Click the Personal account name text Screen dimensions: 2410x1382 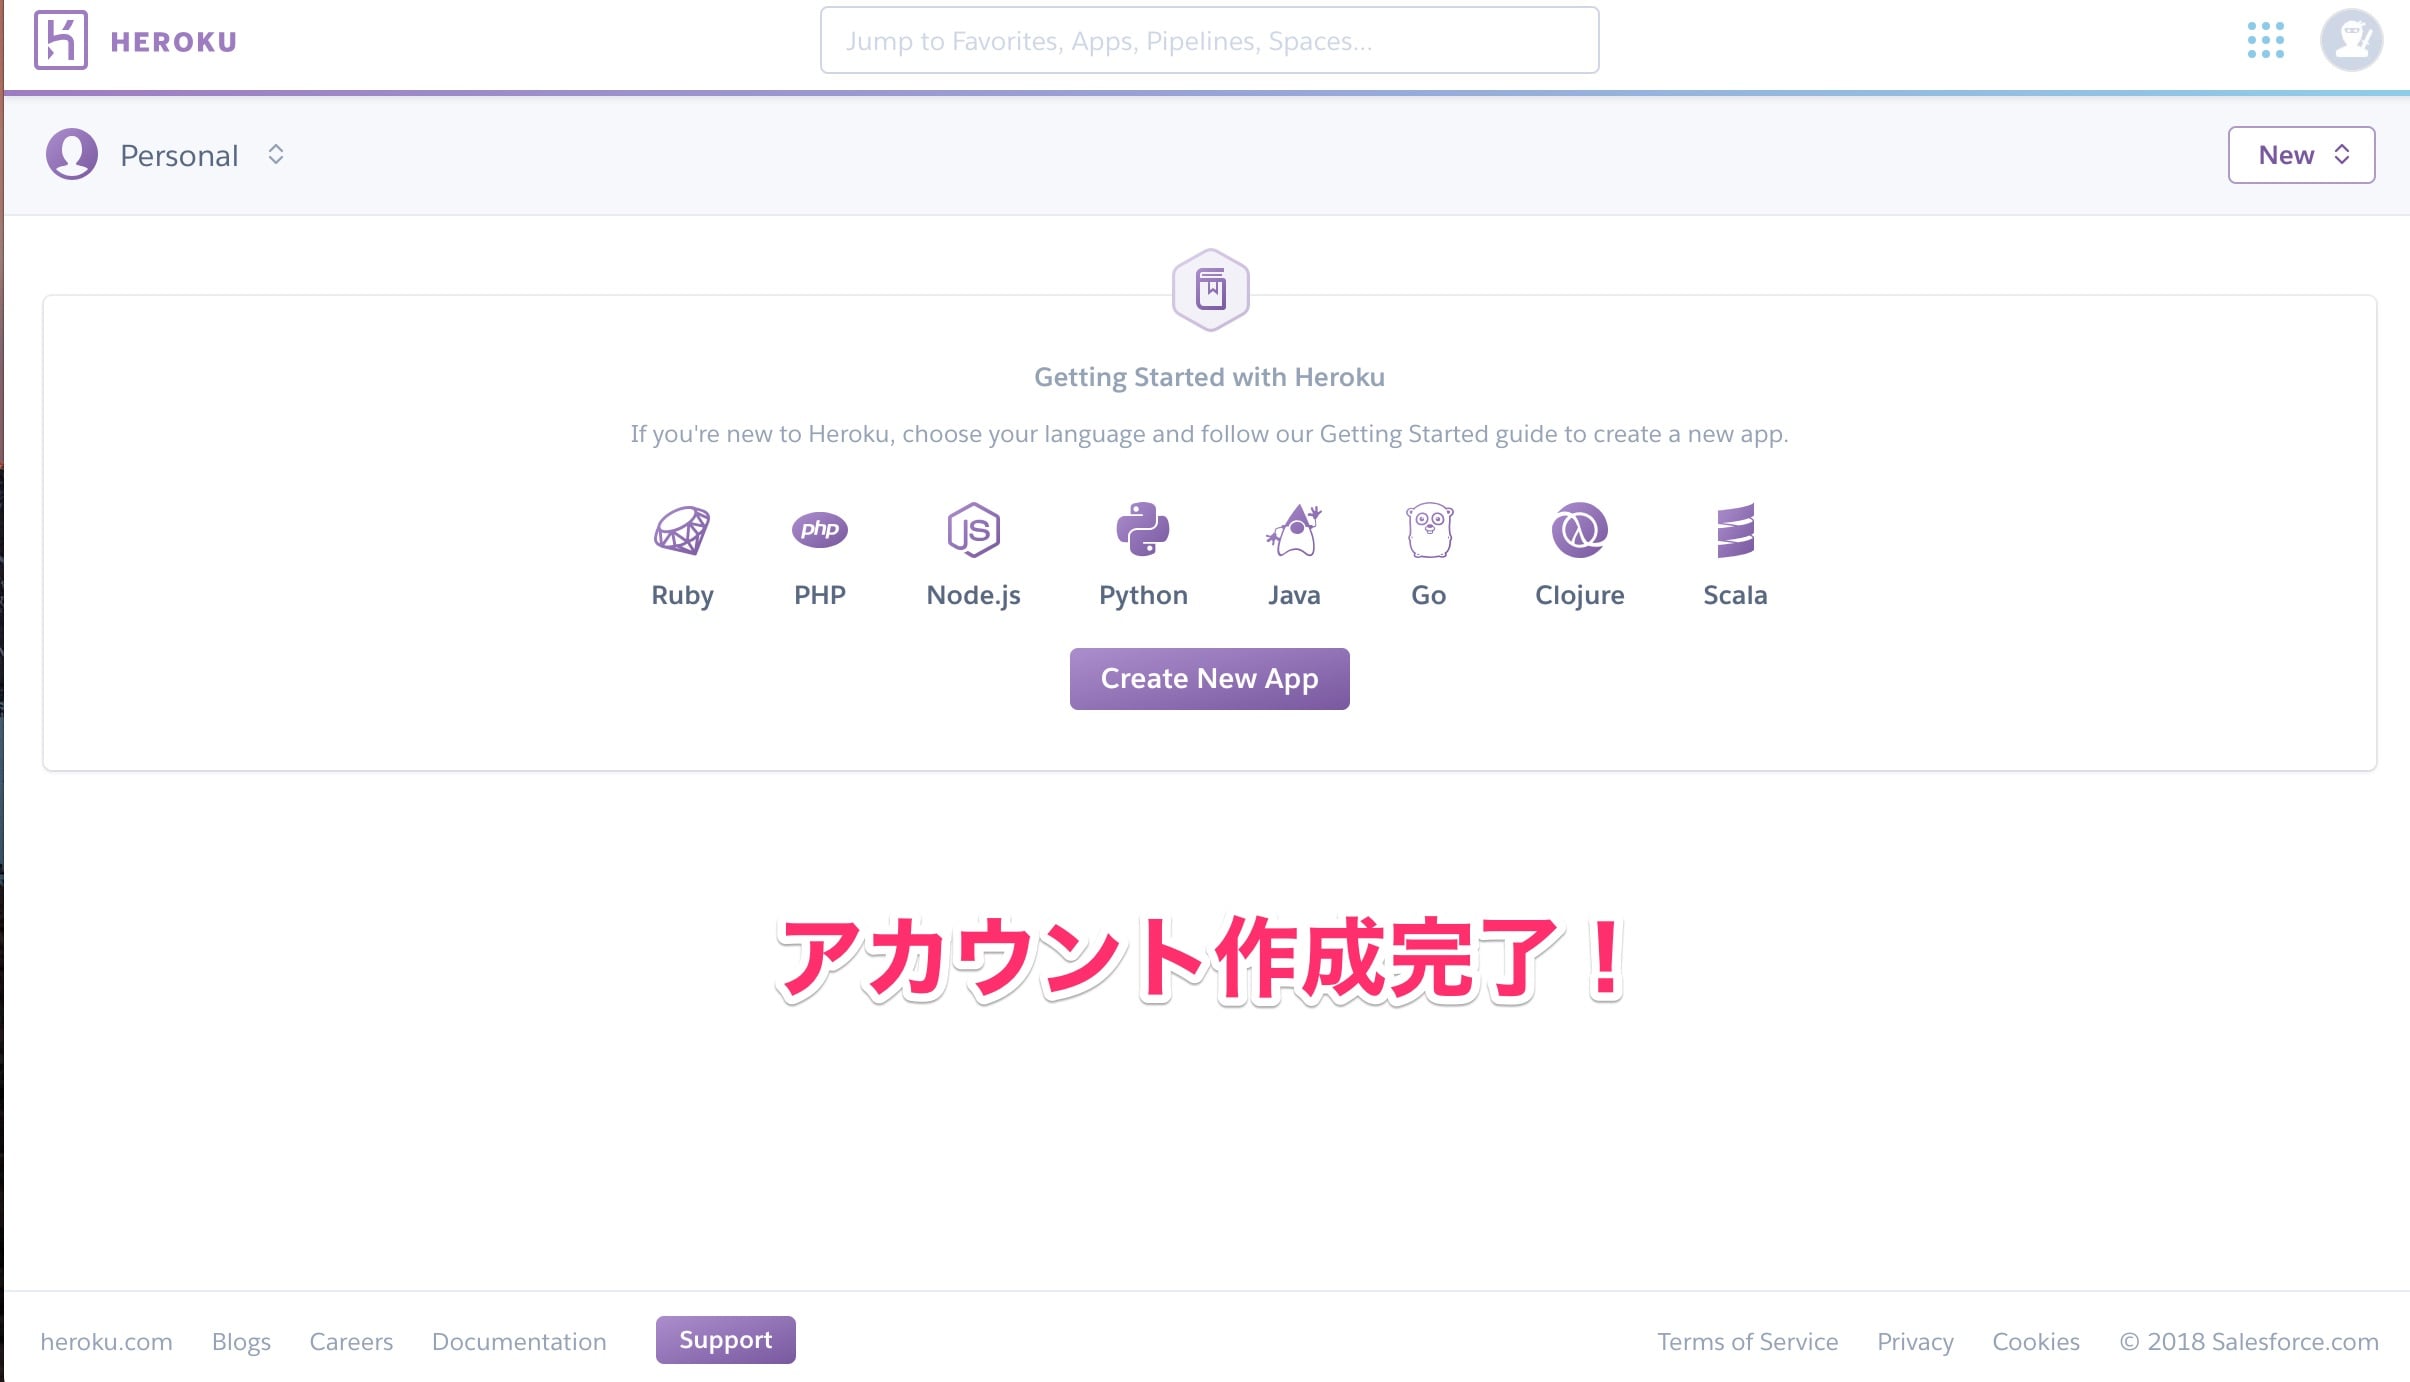179,155
